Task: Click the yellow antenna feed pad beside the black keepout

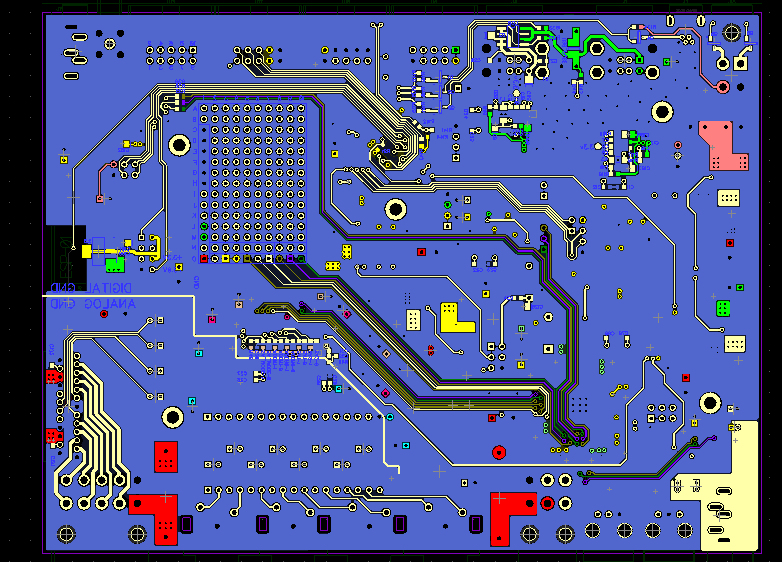Action: [87, 251]
